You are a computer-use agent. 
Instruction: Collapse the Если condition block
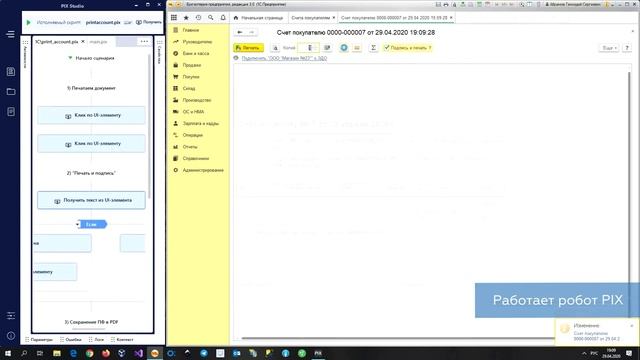tap(78, 224)
